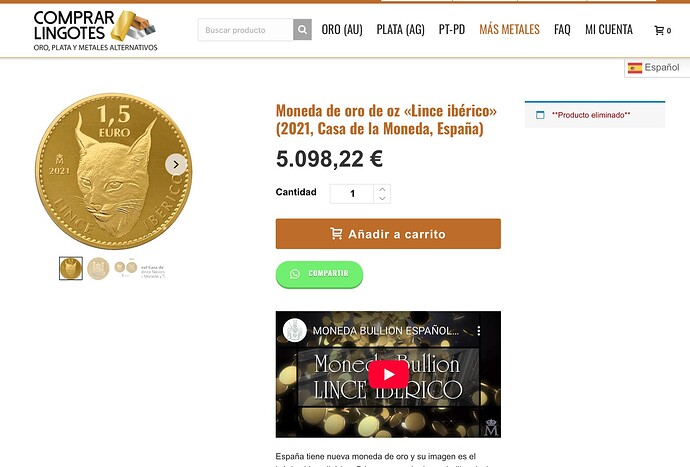The width and height of the screenshot is (690, 467).
Task: Play the Lince Ibérico YouTube video
Action: point(389,374)
